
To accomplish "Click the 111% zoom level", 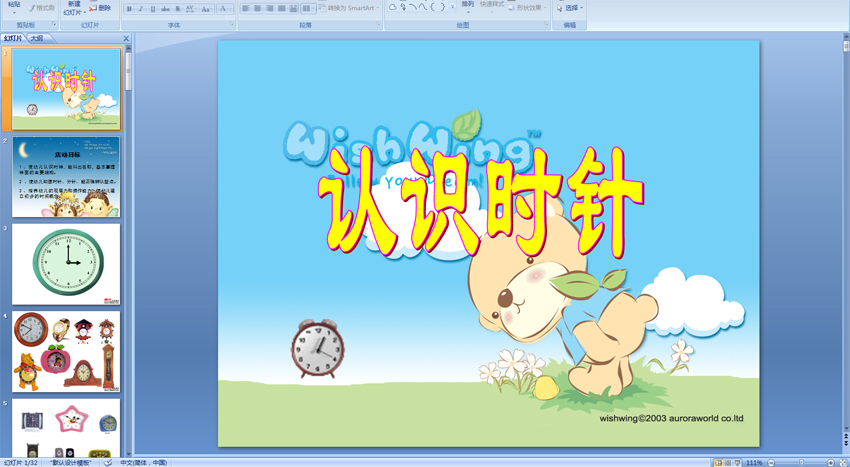I will (x=754, y=463).
